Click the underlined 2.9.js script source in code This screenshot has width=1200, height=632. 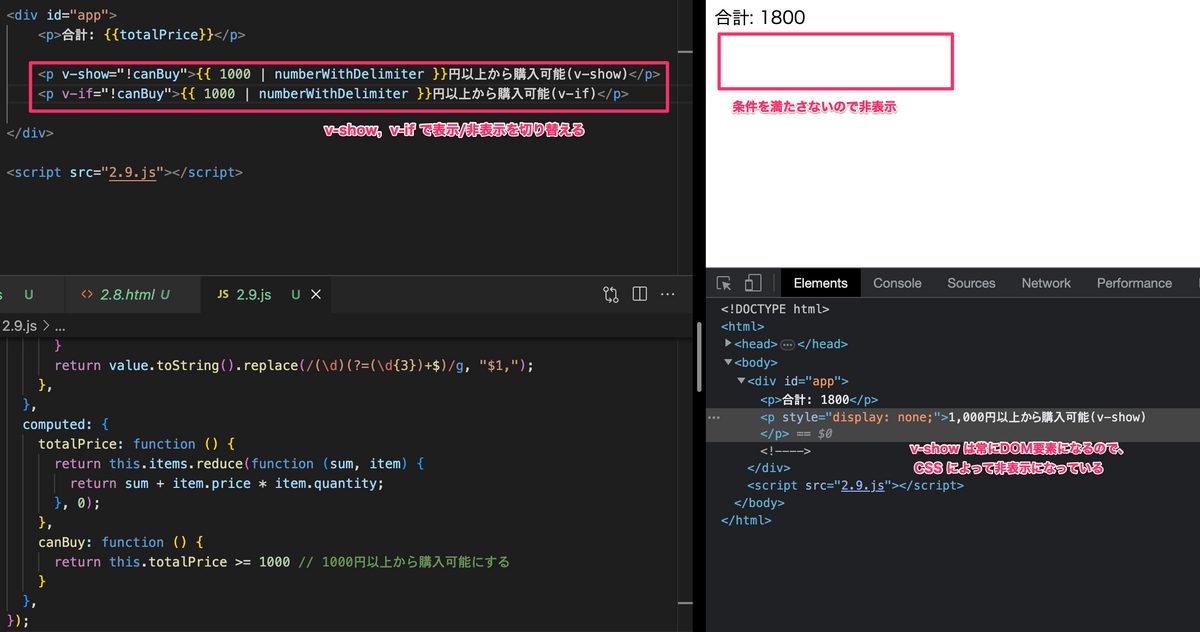pos(133,172)
